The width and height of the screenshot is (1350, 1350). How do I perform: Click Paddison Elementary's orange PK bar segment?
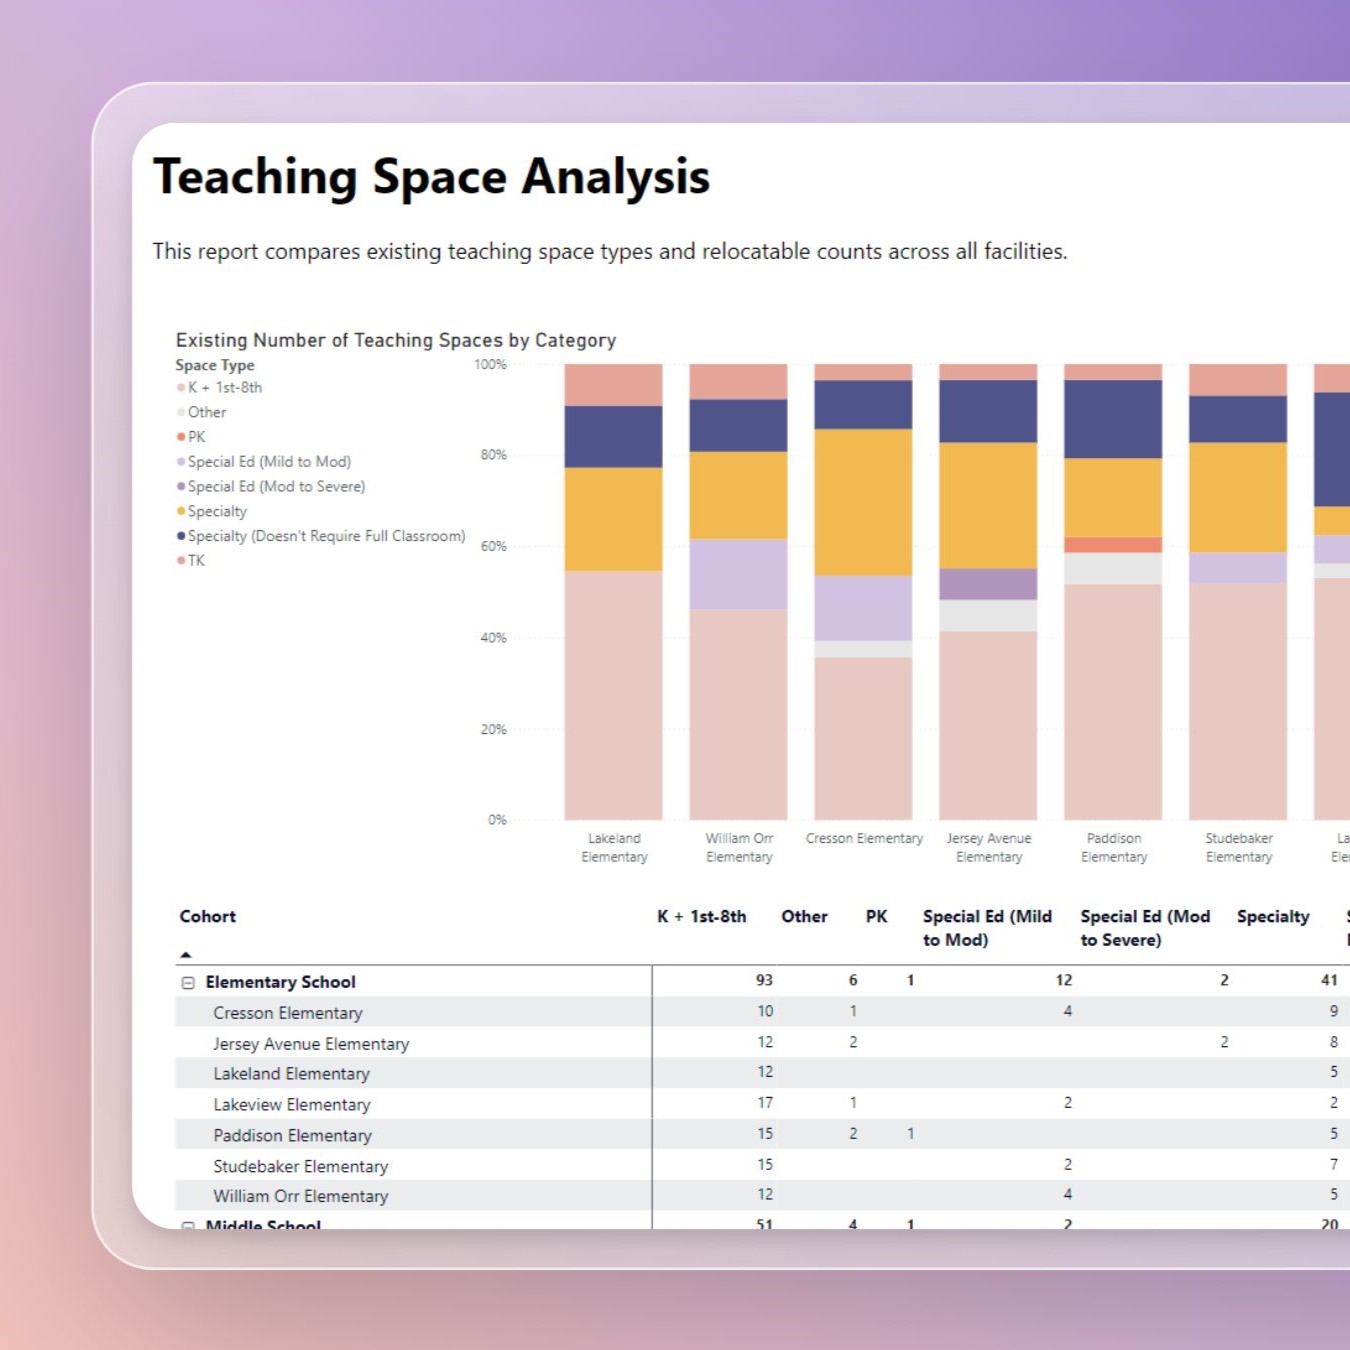pyautogui.click(x=1113, y=545)
